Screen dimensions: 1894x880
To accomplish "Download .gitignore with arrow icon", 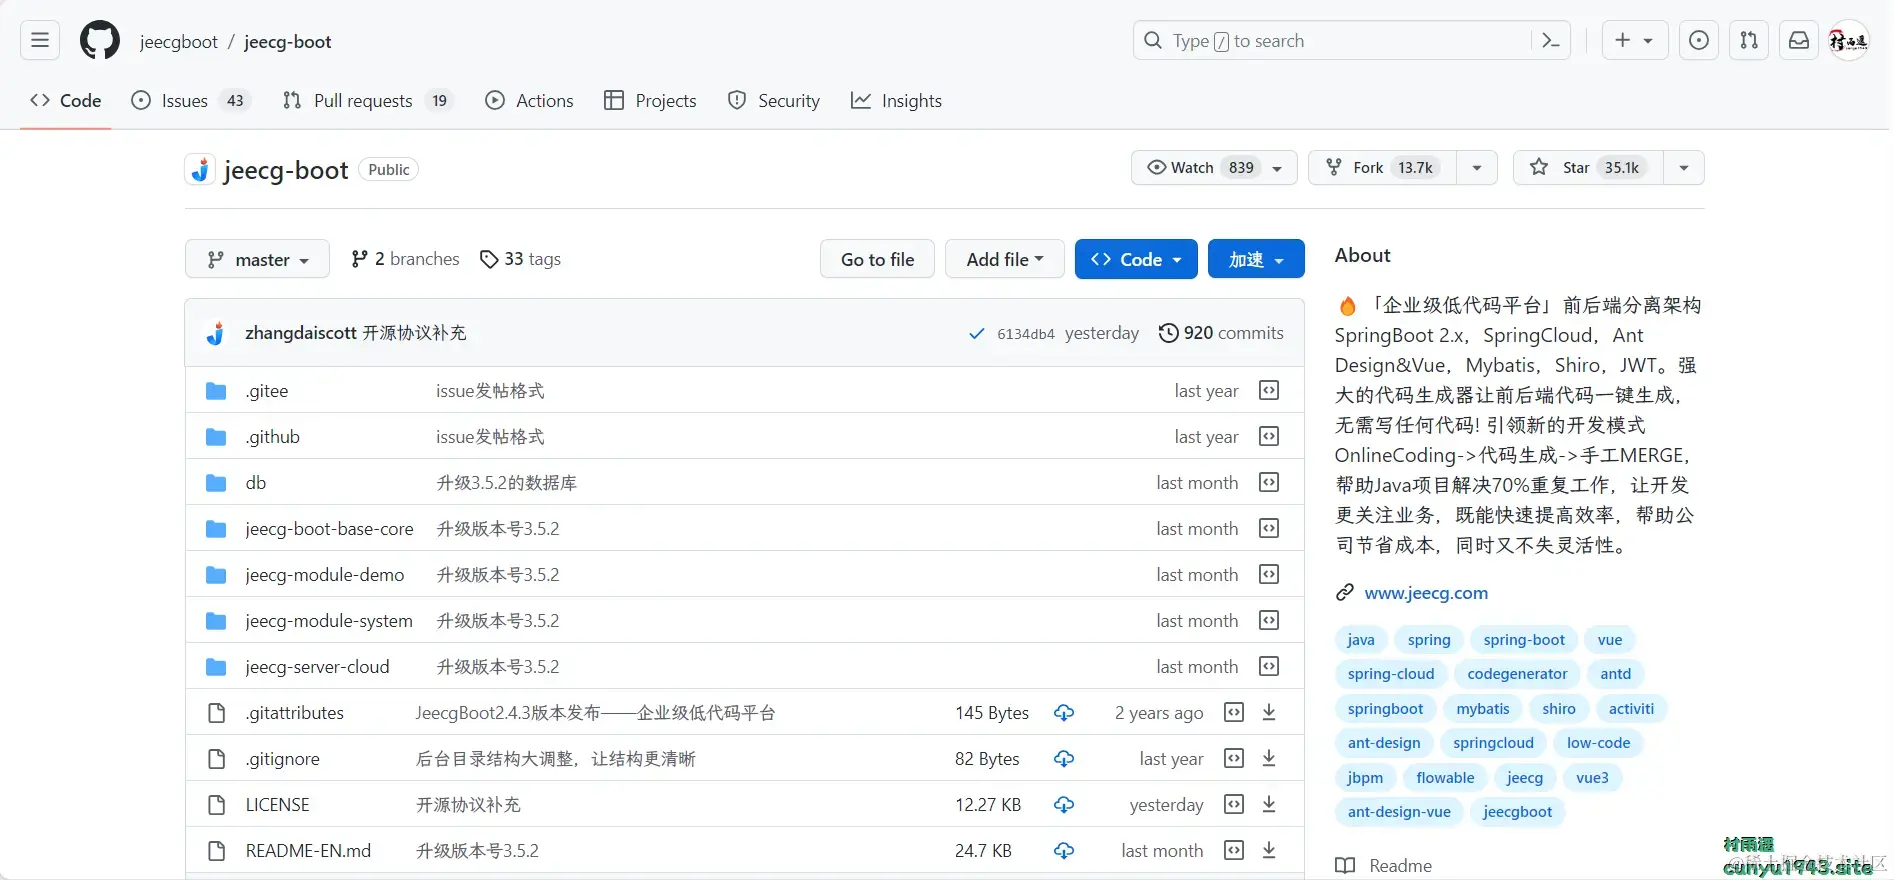I will [1269, 758].
